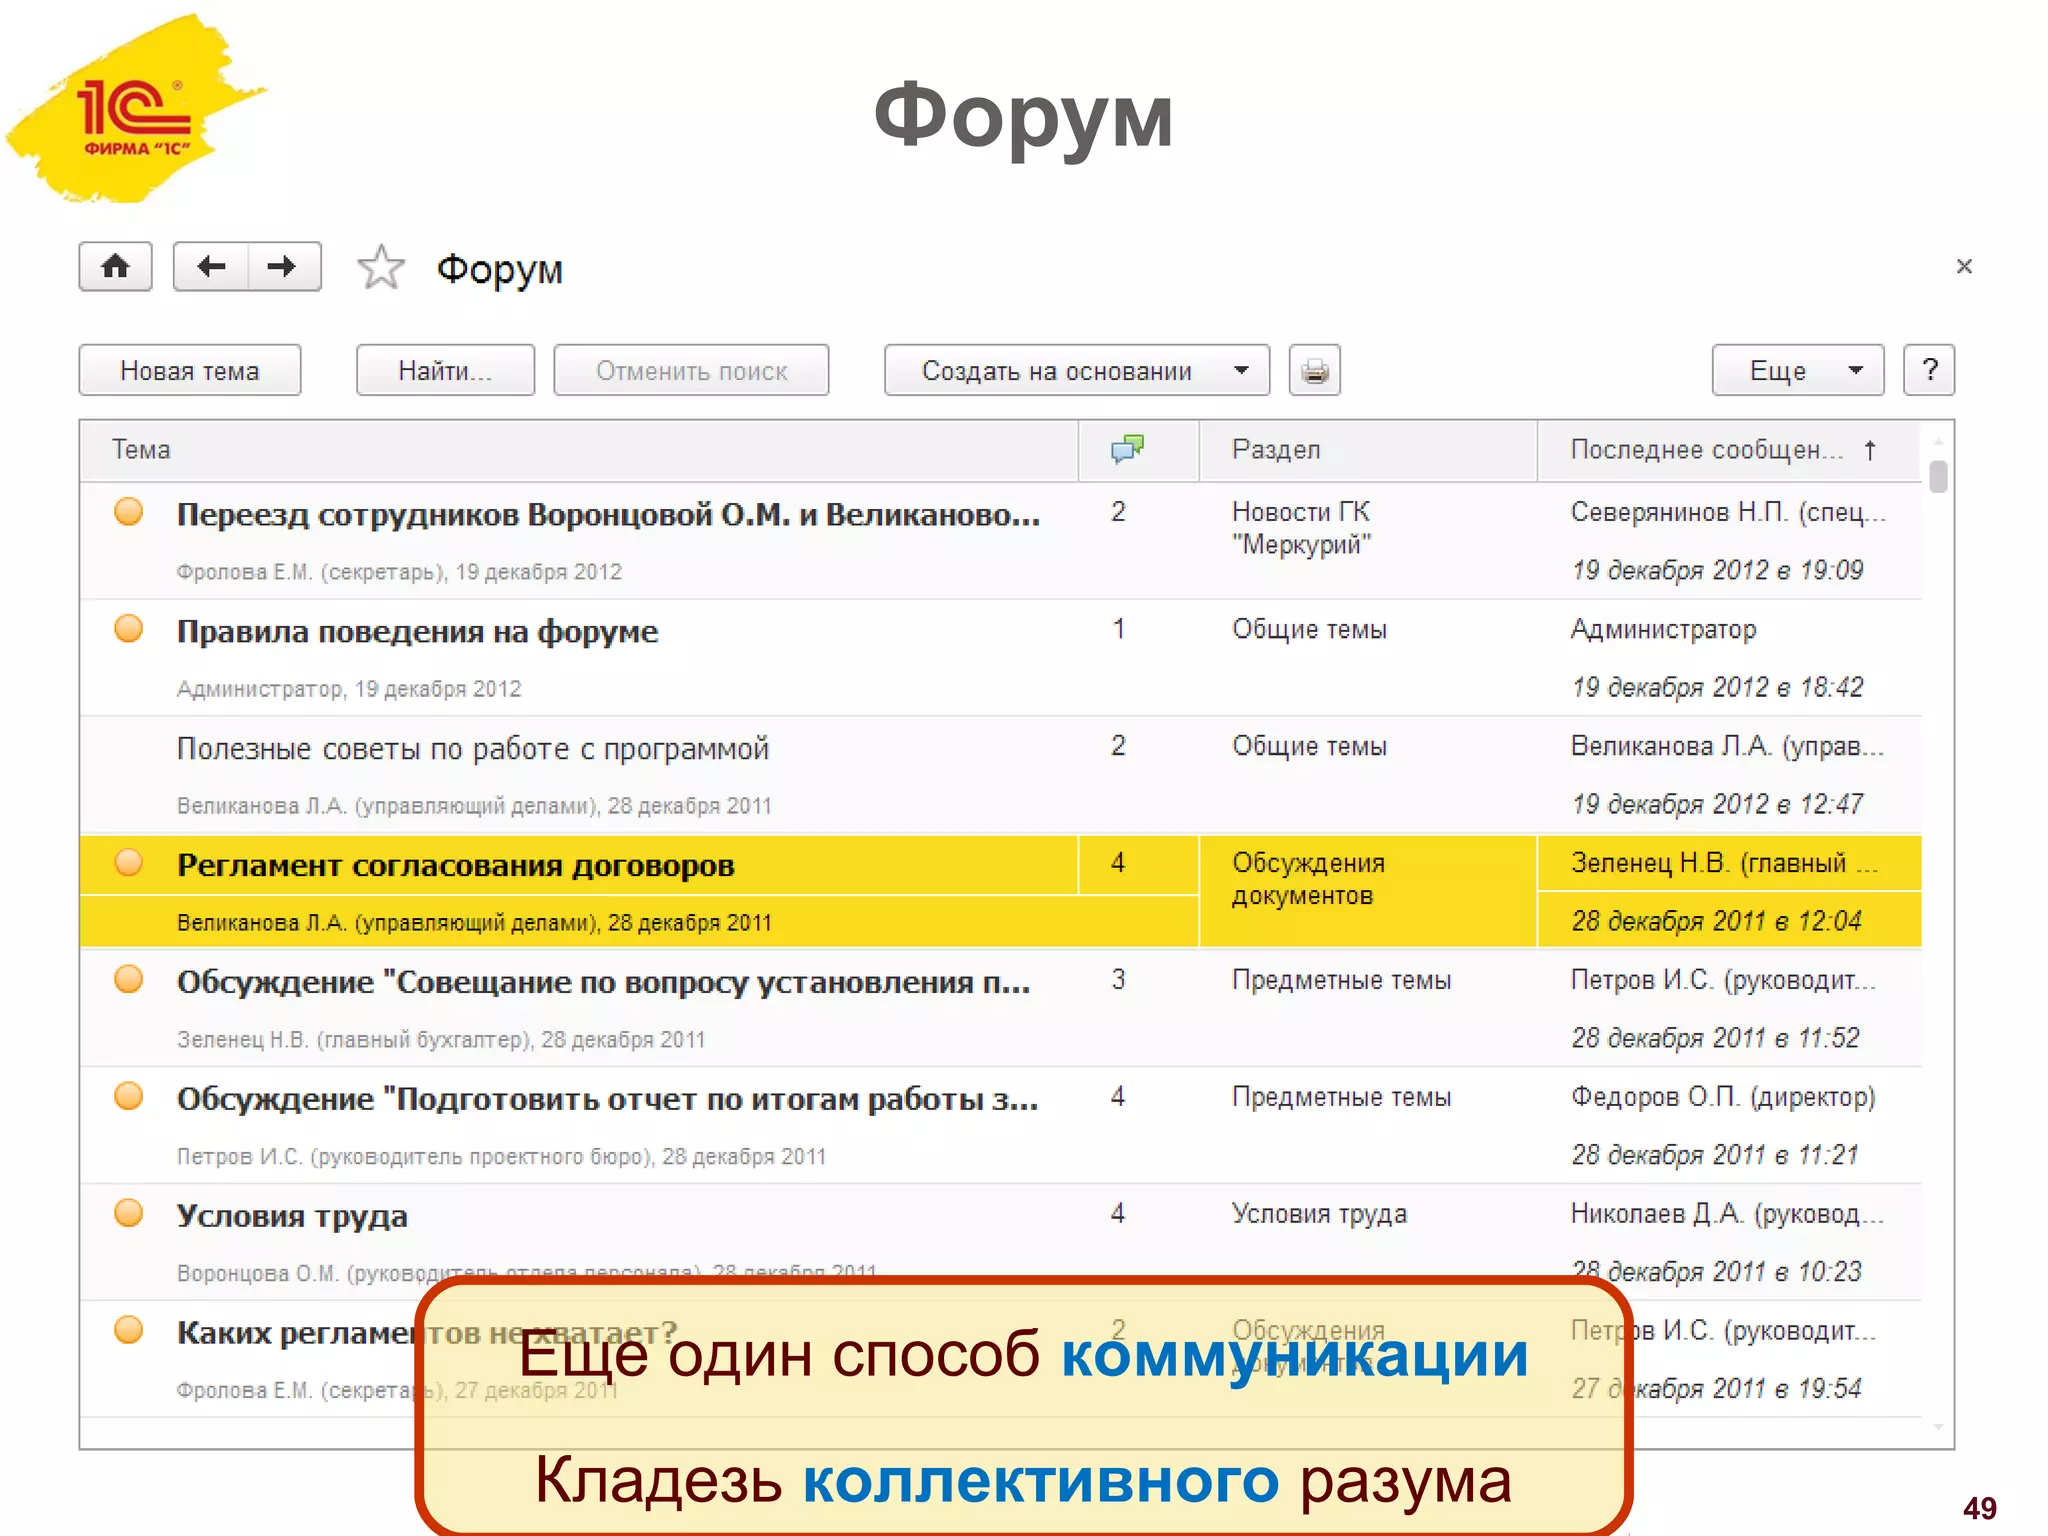Image resolution: width=2048 pixels, height=1536 pixels.
Task: Select topic Обсуждение "Подготовить отчет по итогам
Action: pos(607,1099)
